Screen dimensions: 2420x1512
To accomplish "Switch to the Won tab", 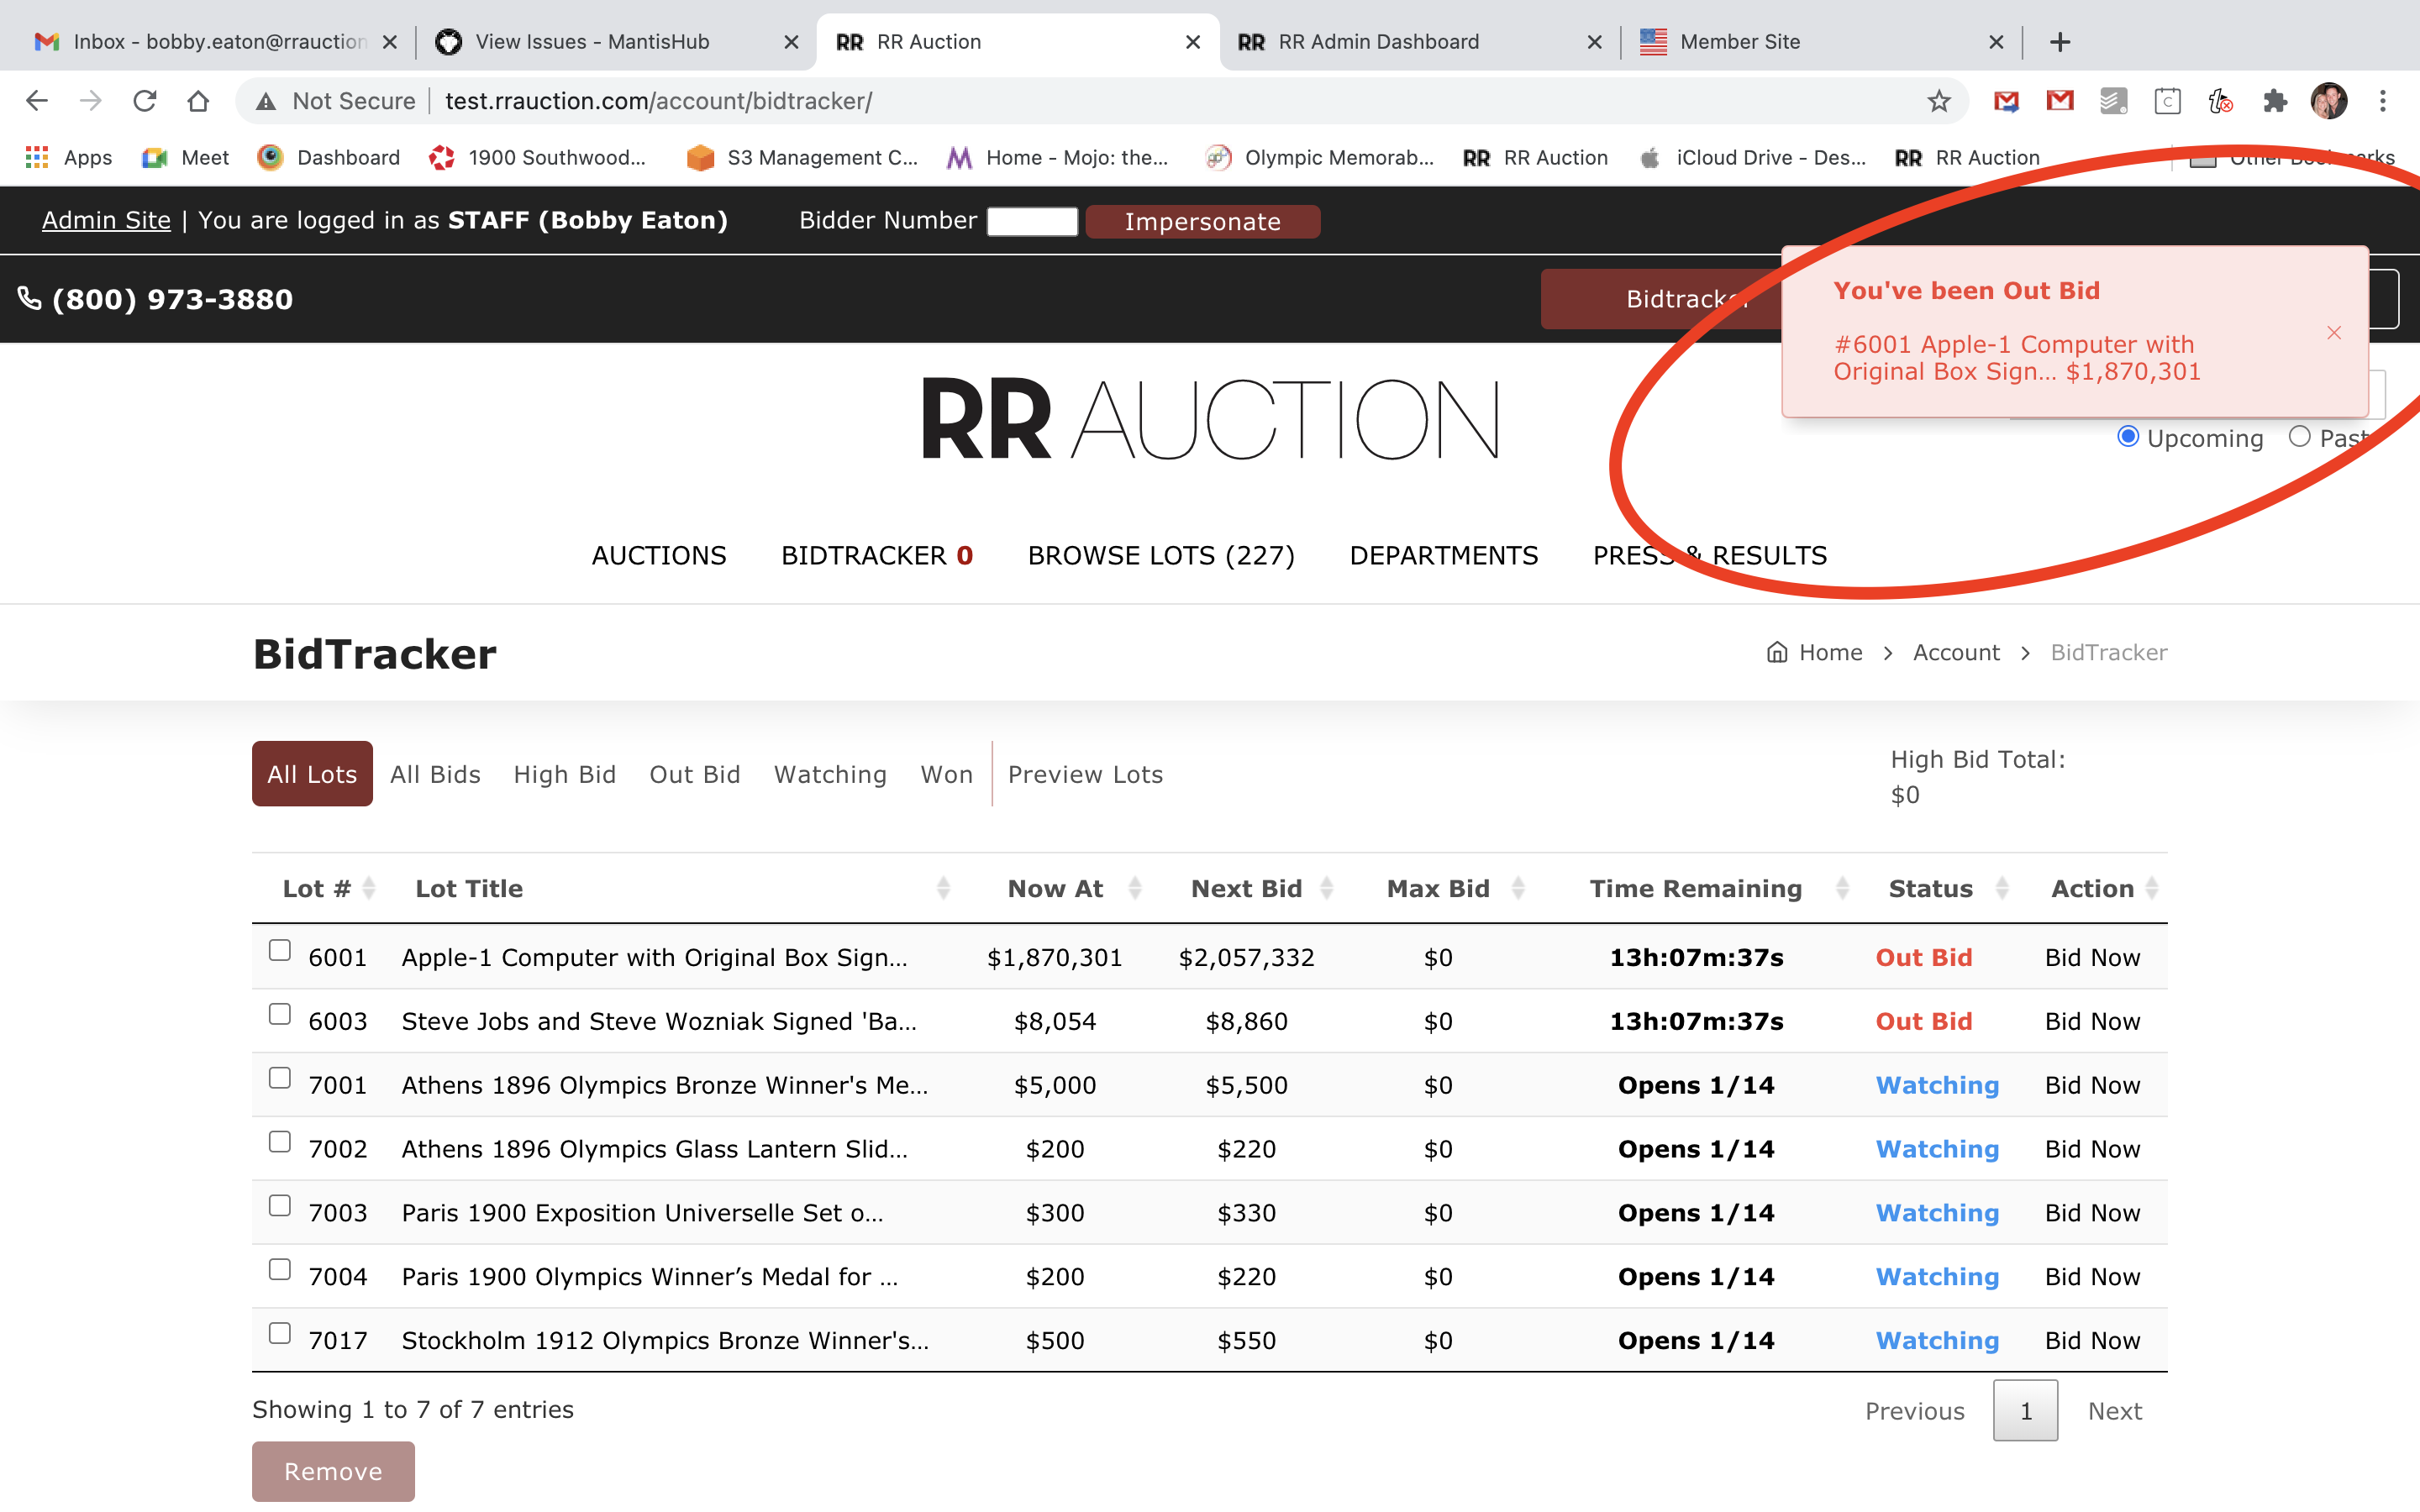I will click(x=946, y=774).
